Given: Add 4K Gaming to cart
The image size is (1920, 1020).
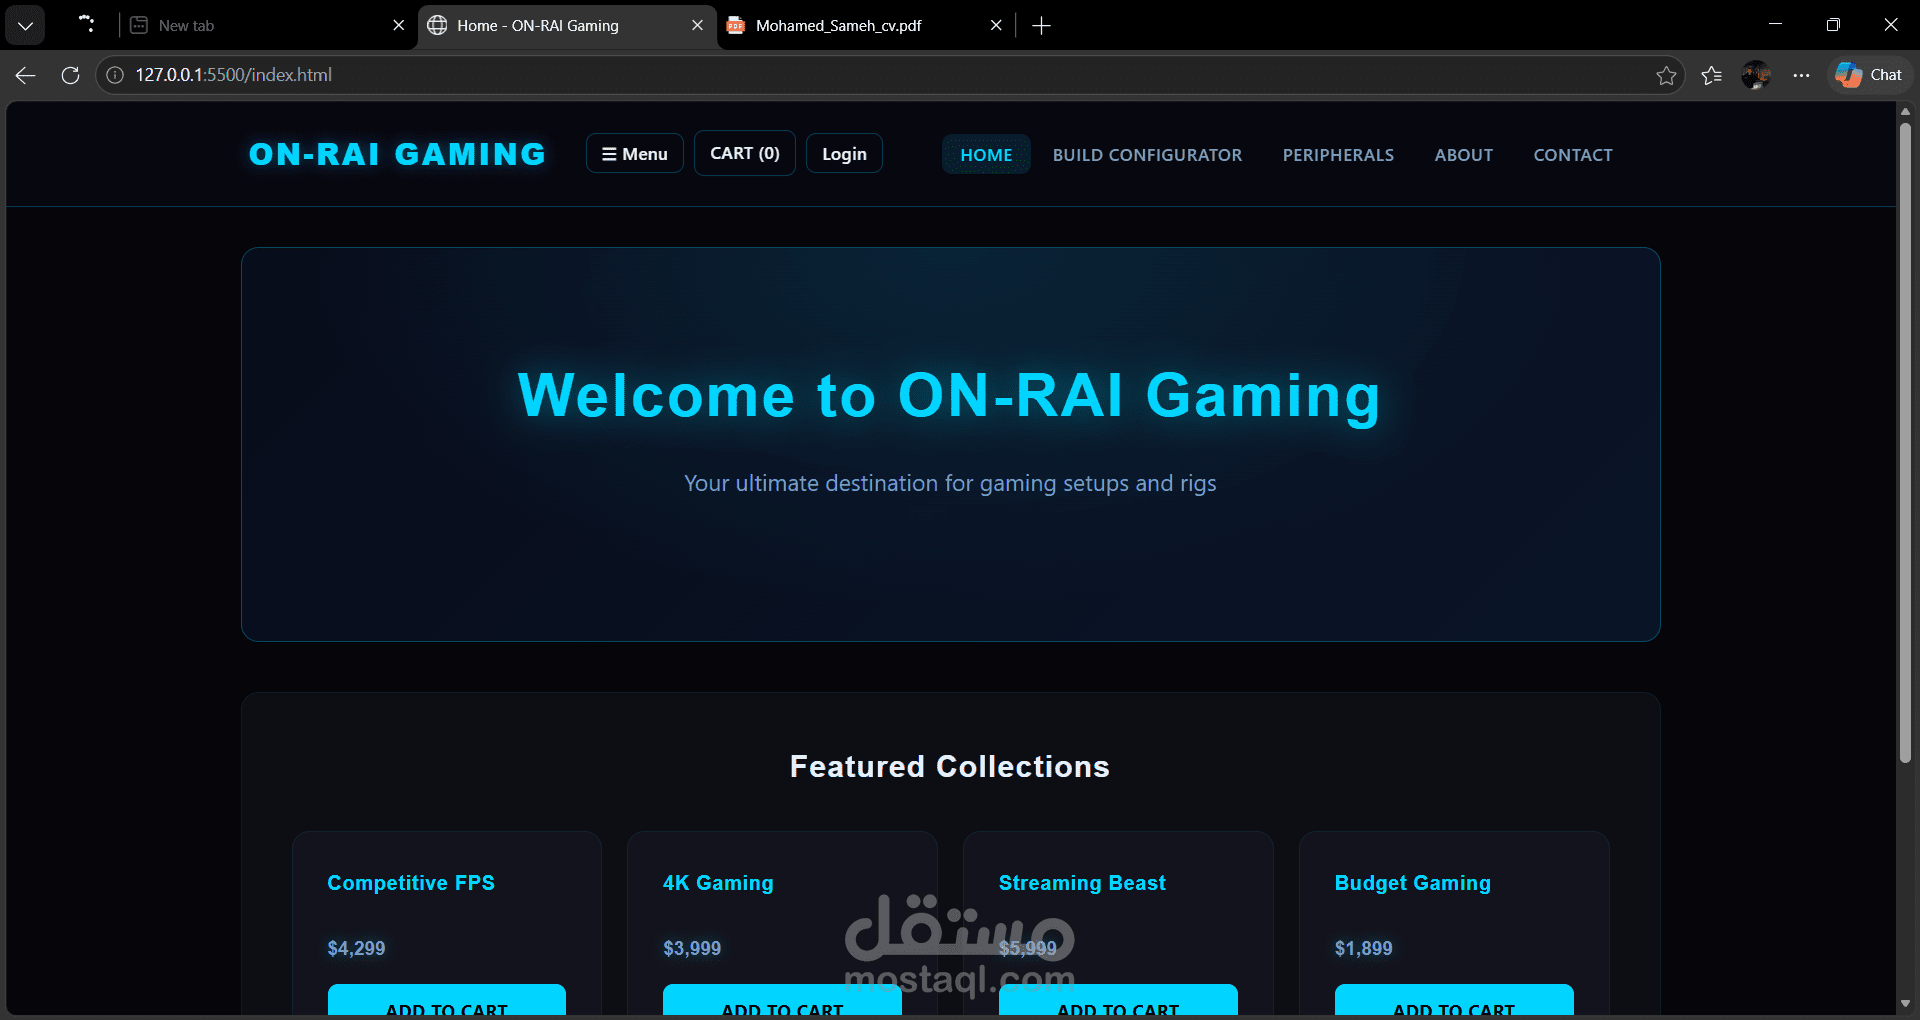Looking at the screenshot, I should (x=782, y=1001).
